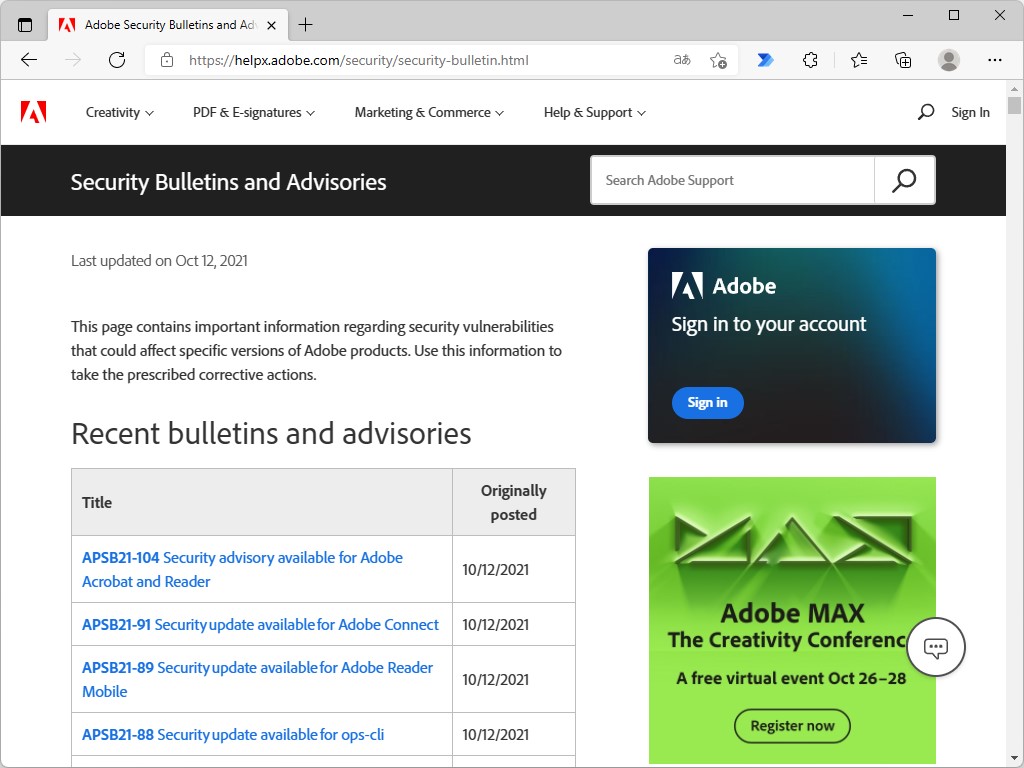Open the Favorites list icon
Viewport: 1024px width, 768px height.
pos(859,60)
